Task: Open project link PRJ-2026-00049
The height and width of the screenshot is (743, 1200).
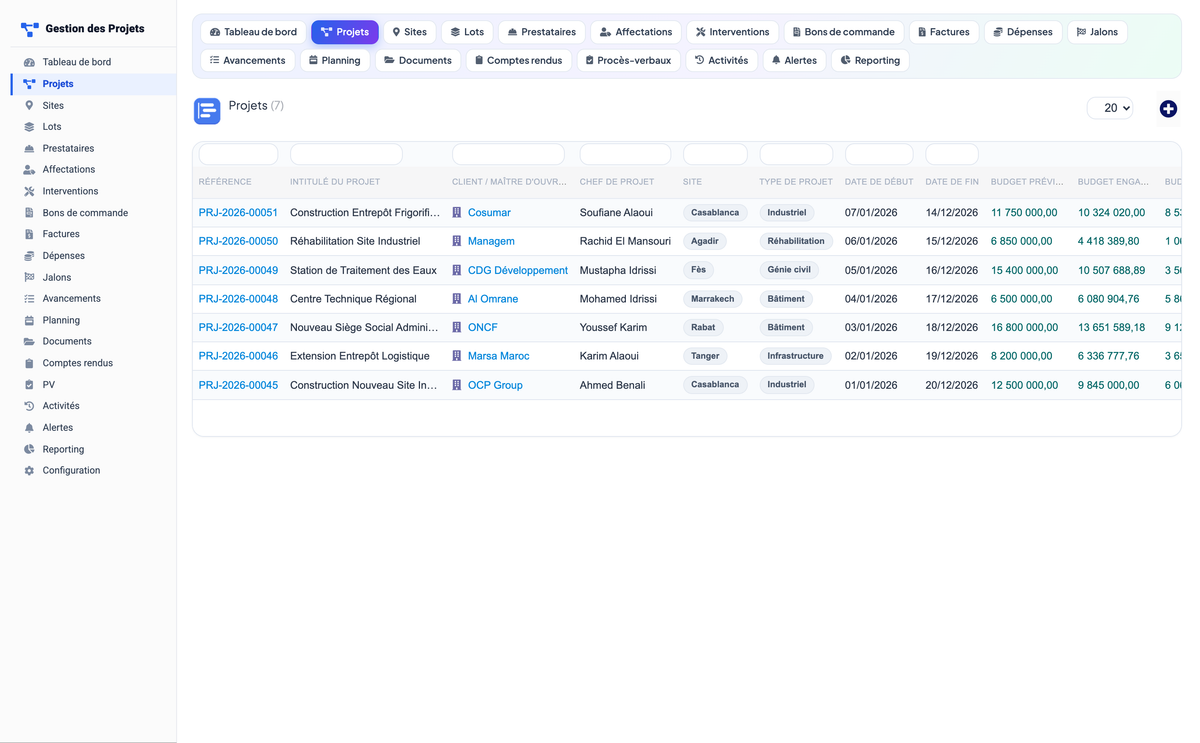Action: click(238, 270)
